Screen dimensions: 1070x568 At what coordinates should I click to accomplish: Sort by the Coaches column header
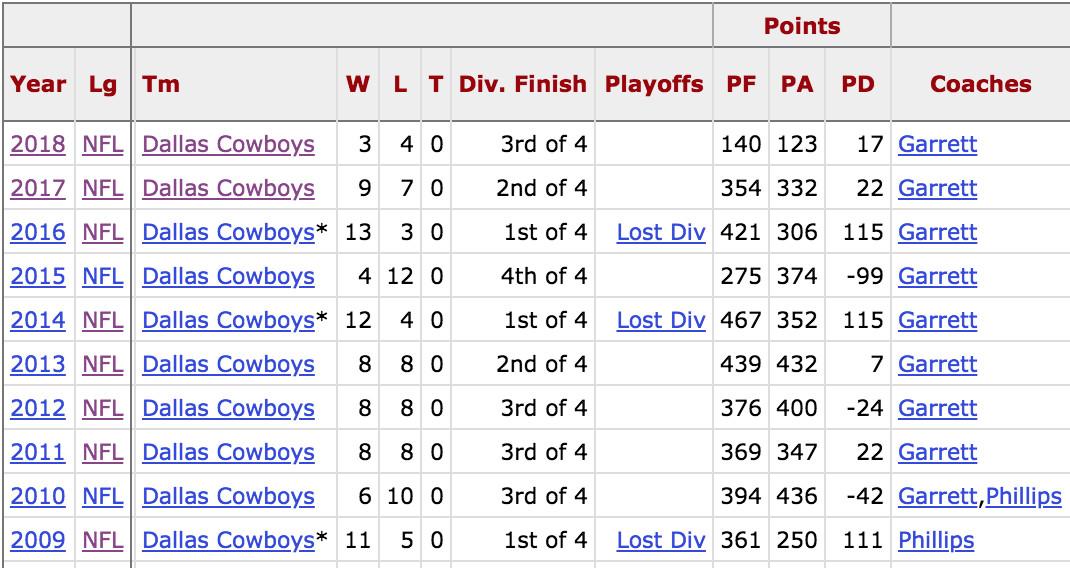point(980,84)
